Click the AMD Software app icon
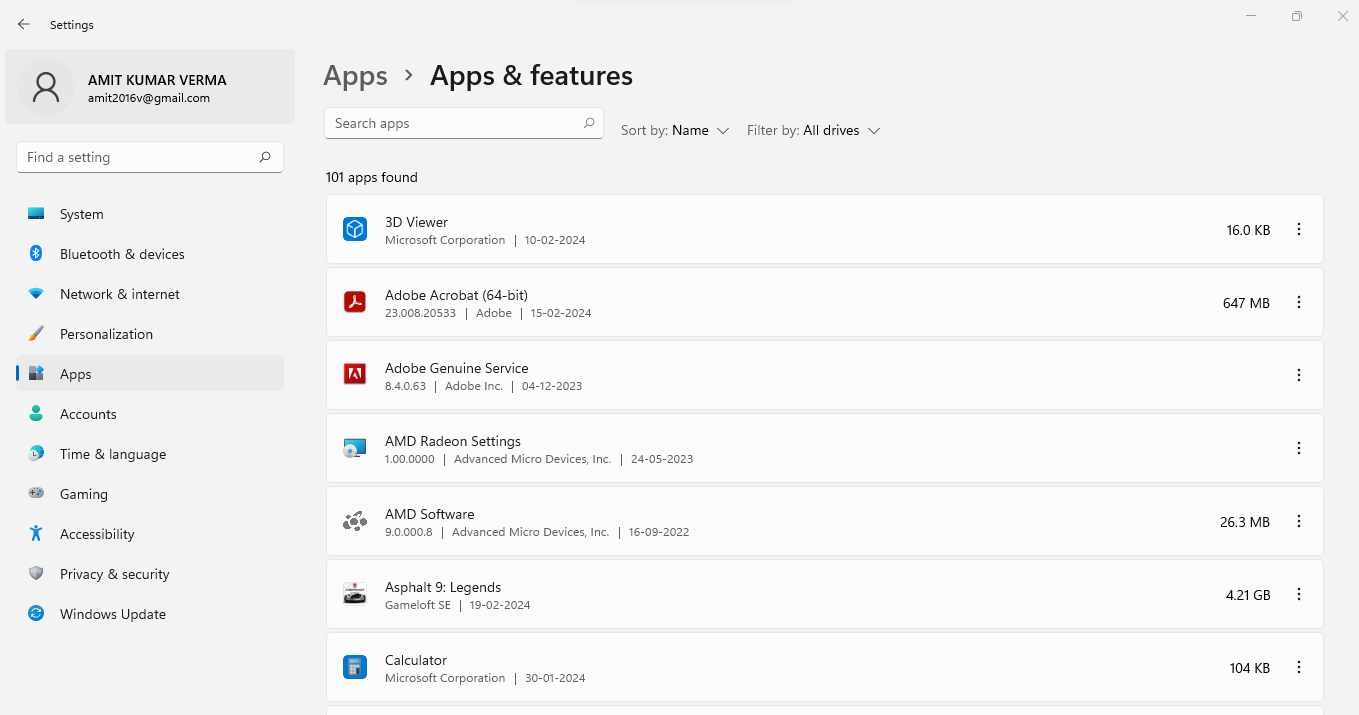The width and height of the screenshot is (1359, 715). coord(355,521)
